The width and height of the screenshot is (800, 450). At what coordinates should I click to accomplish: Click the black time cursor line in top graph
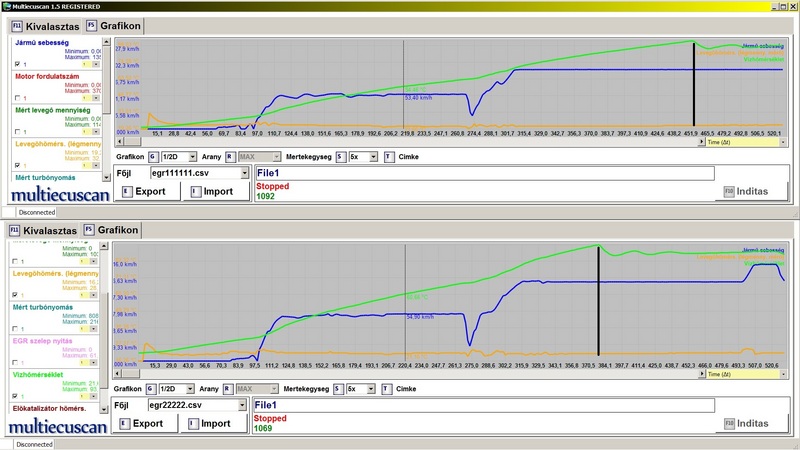coord(693,88)
